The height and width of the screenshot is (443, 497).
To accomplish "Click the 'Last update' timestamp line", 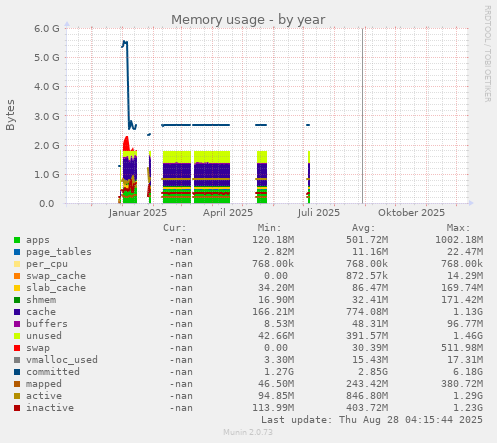I will click(x=372, y=420).
